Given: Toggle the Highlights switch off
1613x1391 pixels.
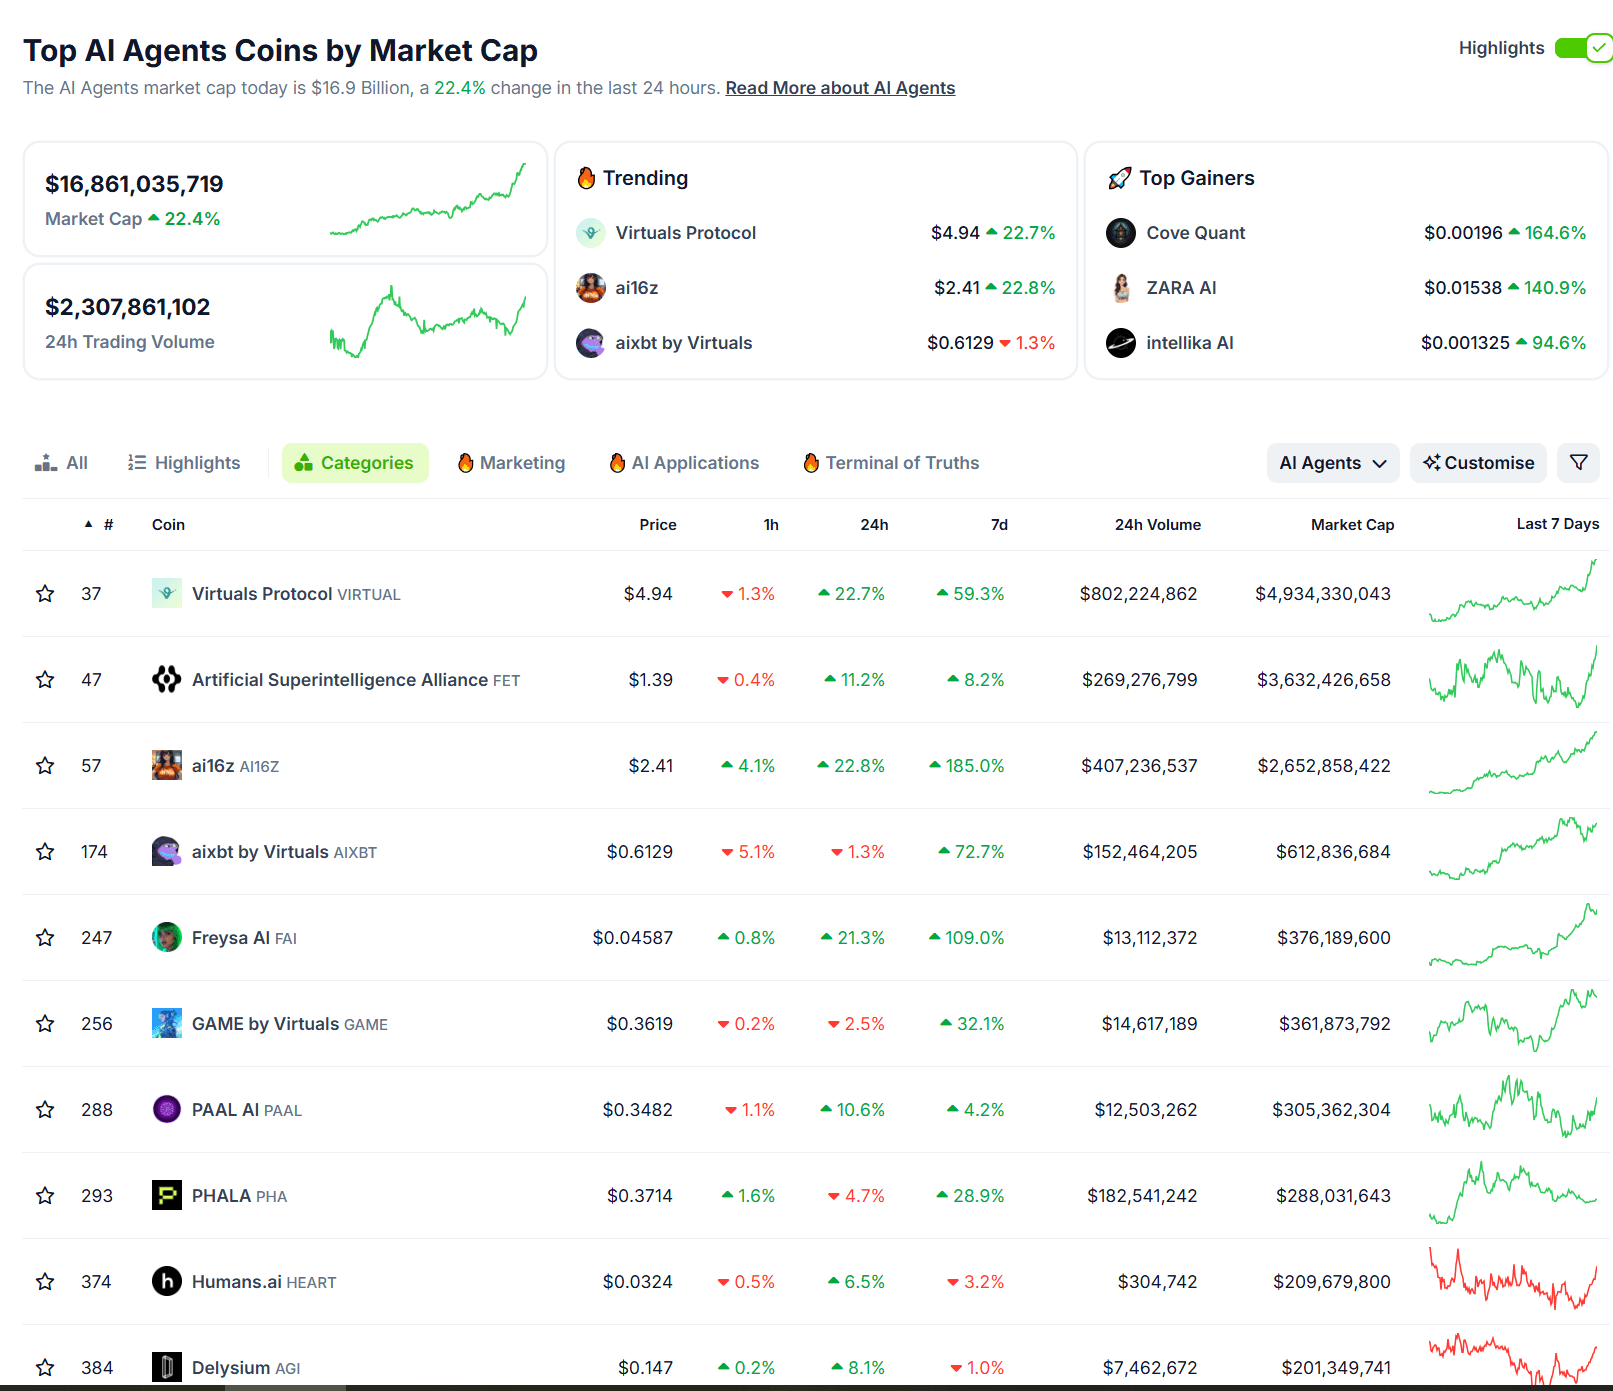Looking at the screenshot, I should [x=1584, y=48].
